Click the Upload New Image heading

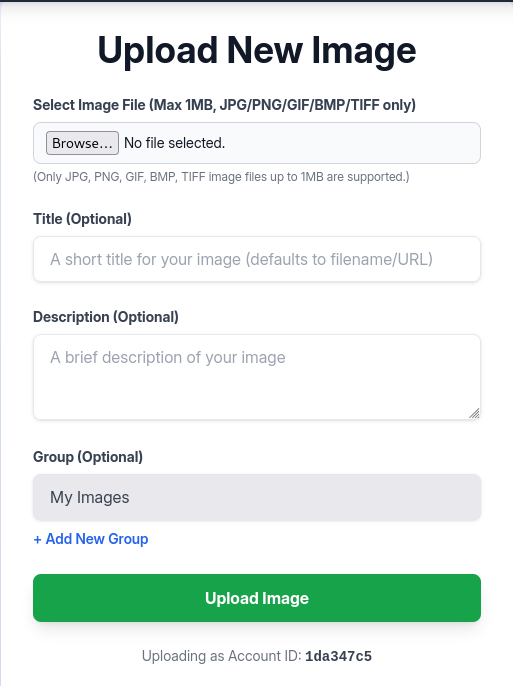click(x=257, y=50)
